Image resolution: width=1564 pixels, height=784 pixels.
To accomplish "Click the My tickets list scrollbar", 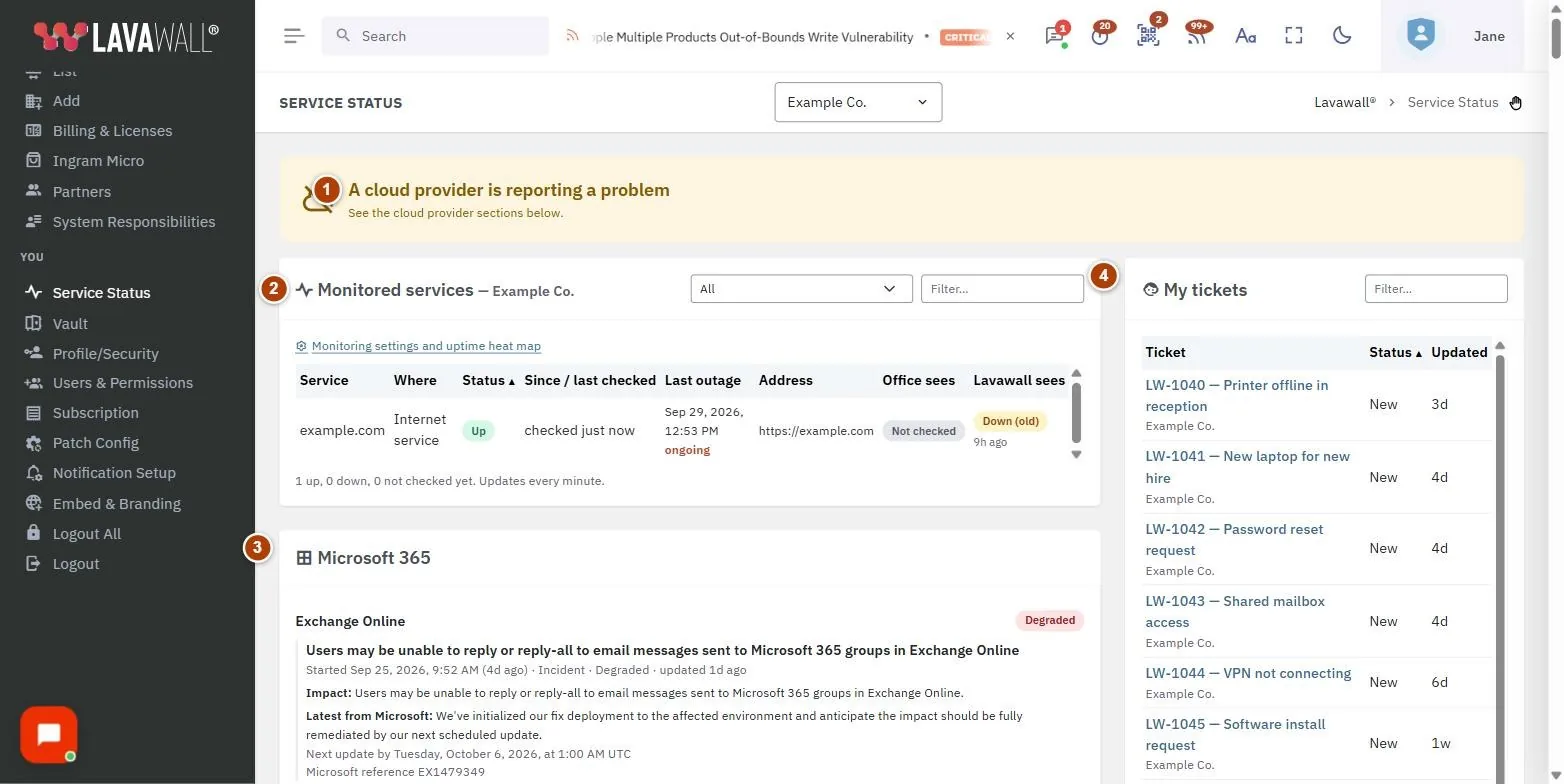I will pyautogui.click(x=1499, y=560).
